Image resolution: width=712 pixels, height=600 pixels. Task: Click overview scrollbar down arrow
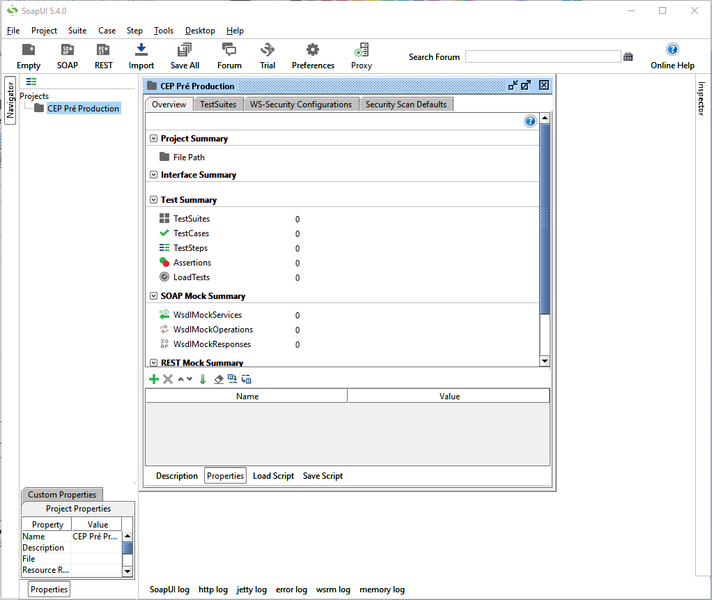(544, 361)
